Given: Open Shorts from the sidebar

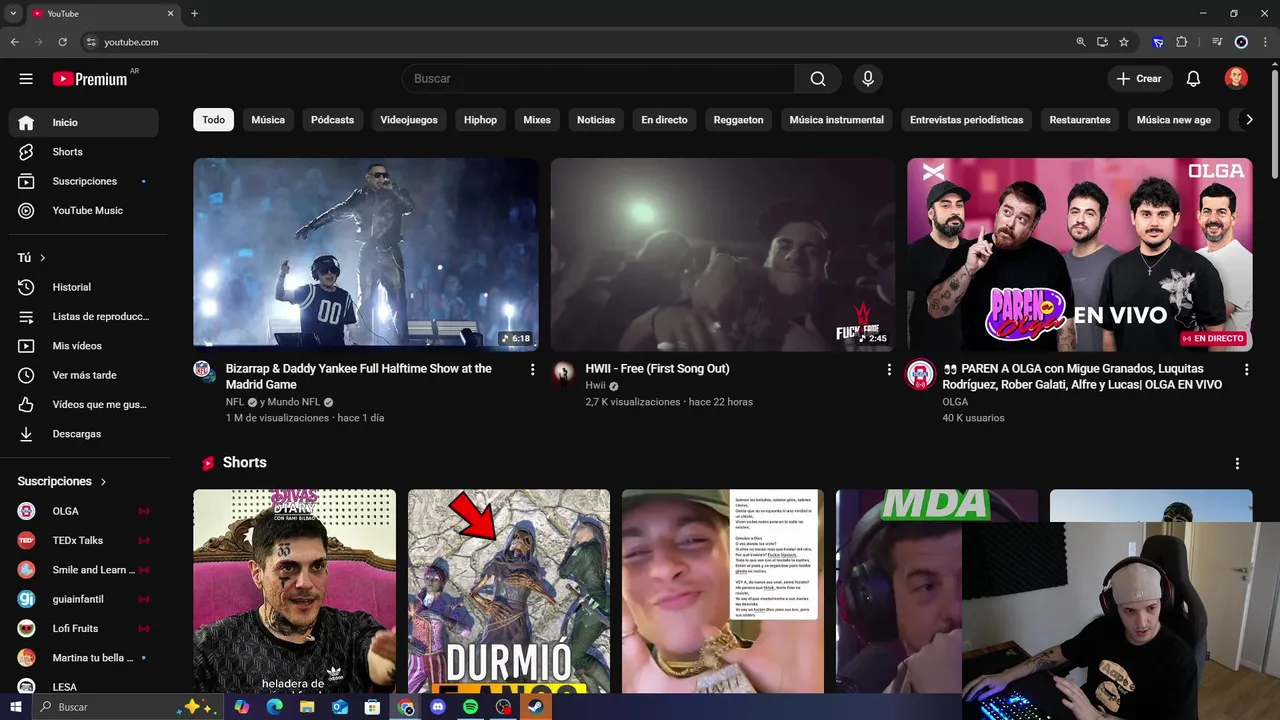Looking at the screenshot, I should click(x=84, y=152).
